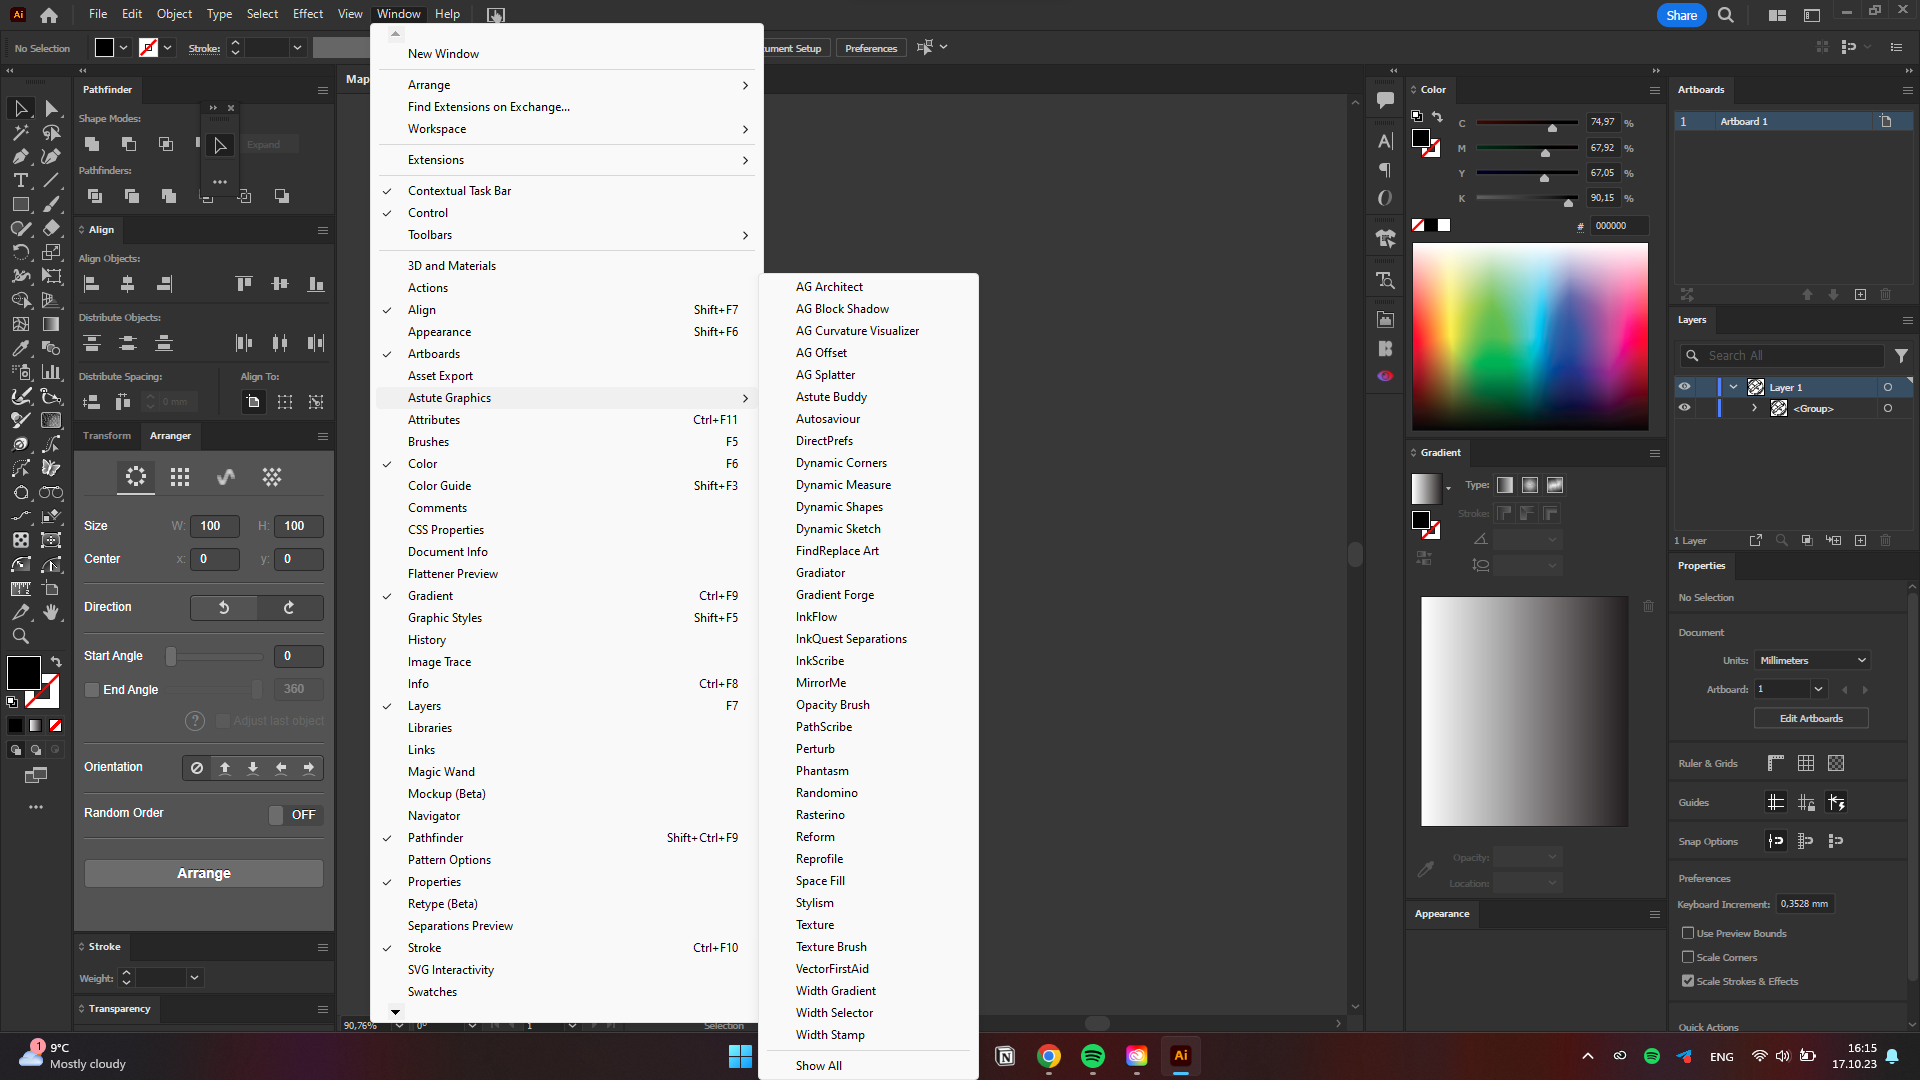This screenshot has width=1920, height=1080.
Task: Toggle Random Order switch
Action: (x=294, y=815)
